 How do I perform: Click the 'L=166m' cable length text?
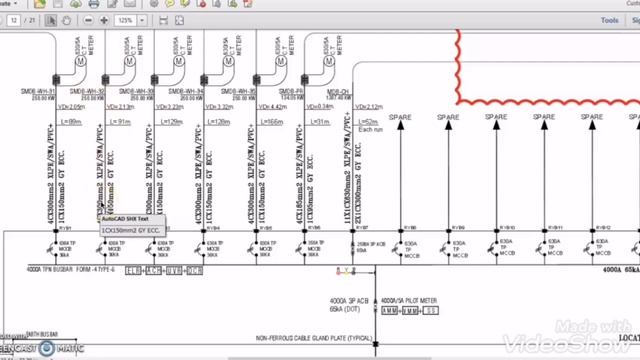(271, 122)
